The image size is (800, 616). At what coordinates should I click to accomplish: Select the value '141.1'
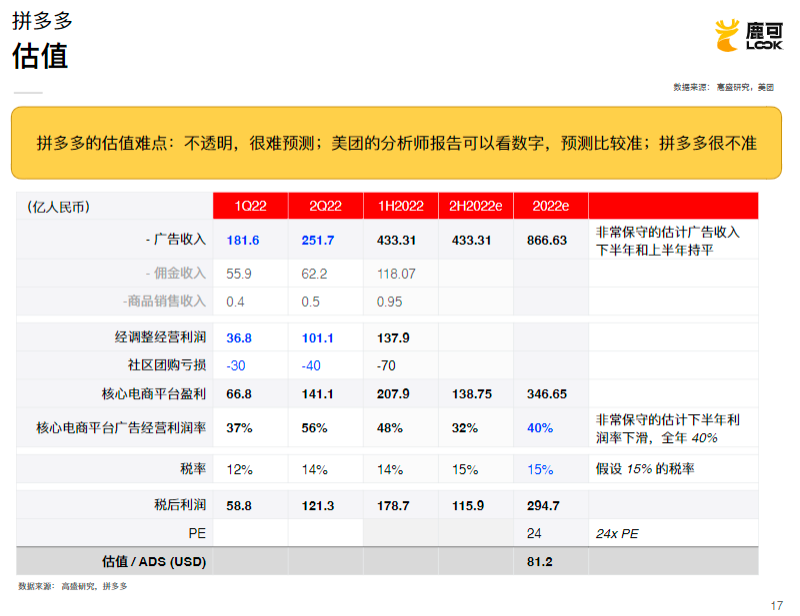pyautogui.click(x=317, y=394)
